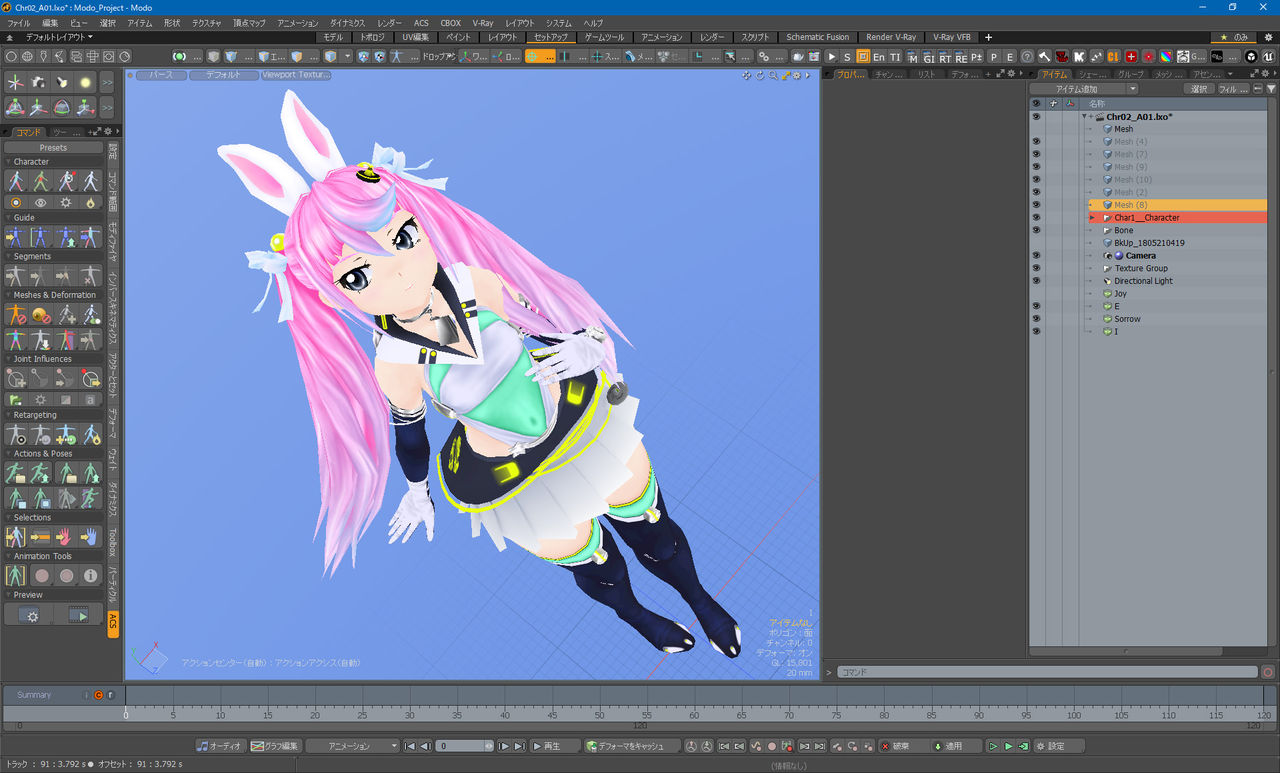Toggle visibility of Directional Light
Screen dimensions: 1280x773
coord(1036,281)
